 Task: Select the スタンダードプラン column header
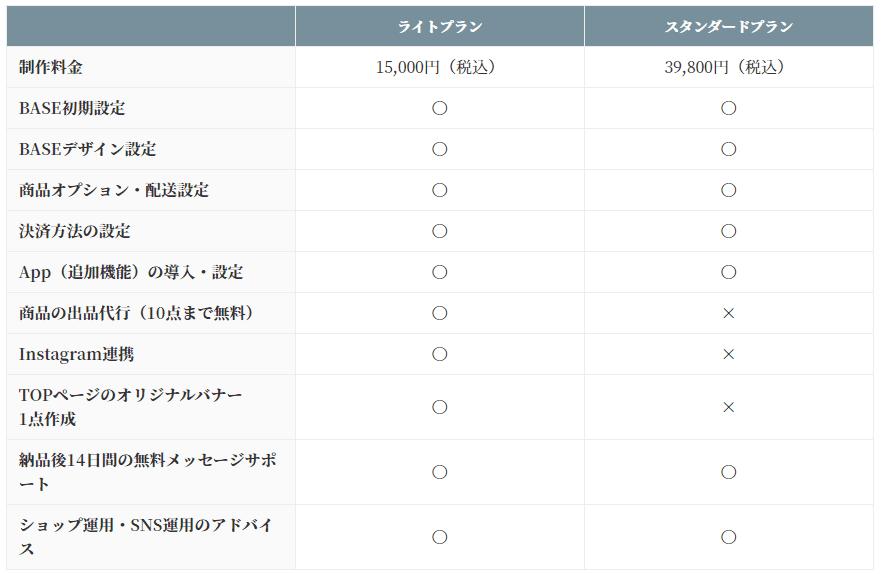pyautogui.click(x=728, y=27)
